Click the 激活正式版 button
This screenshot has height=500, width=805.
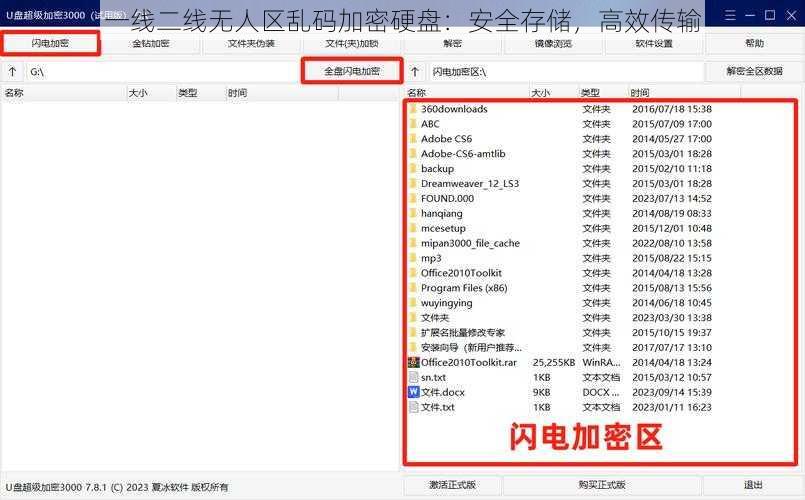point(452,485)
